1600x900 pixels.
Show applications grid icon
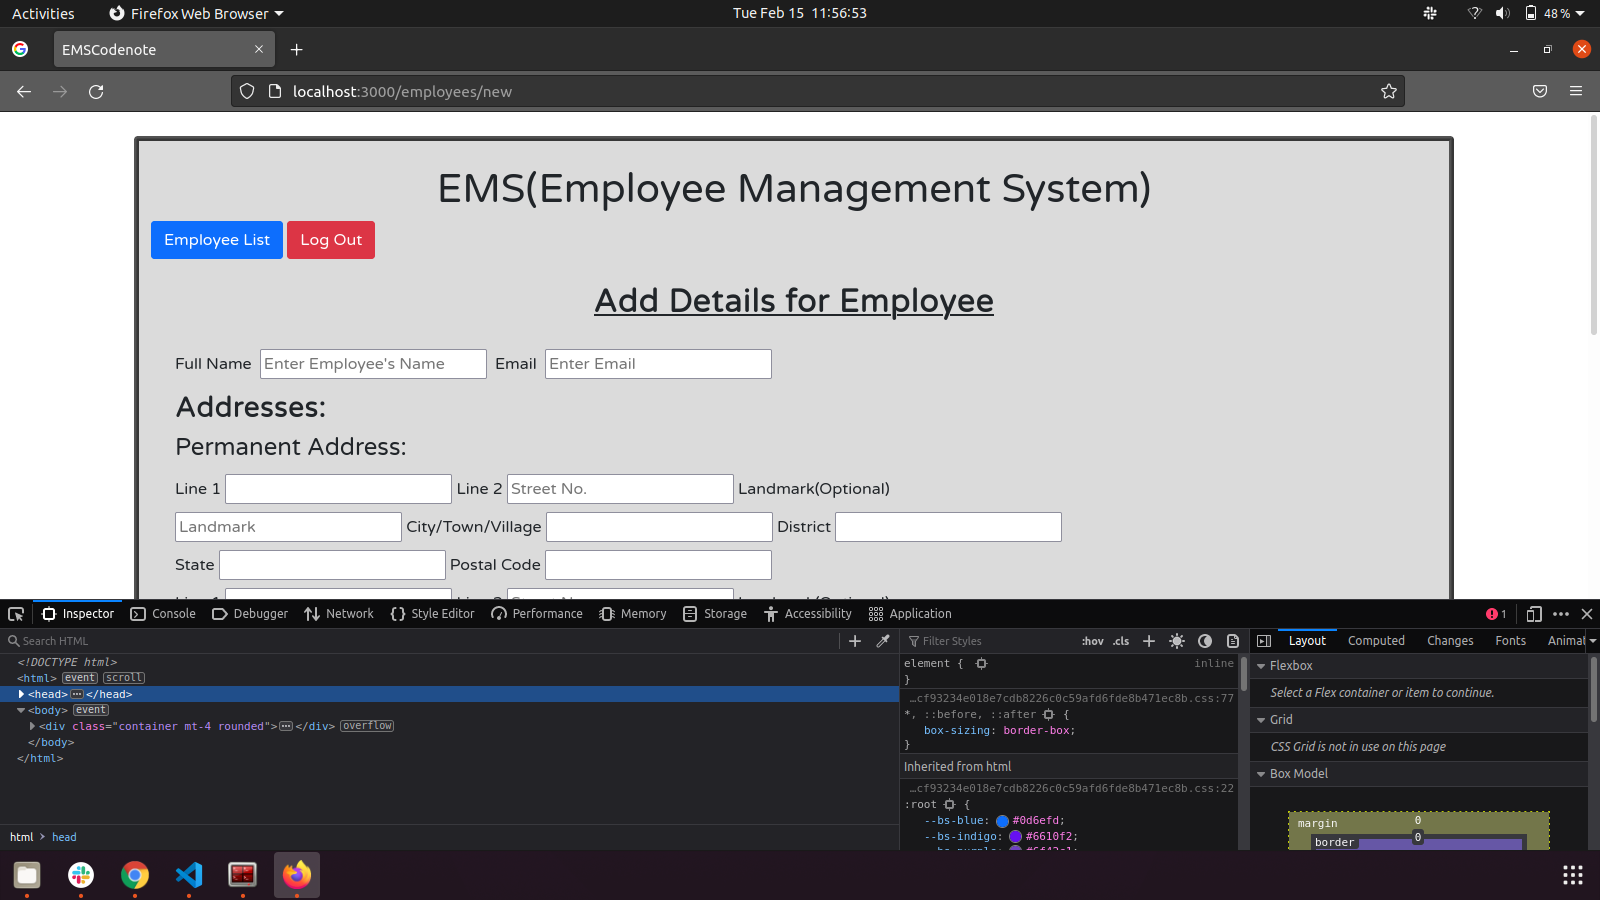[x=1573, y=875]
